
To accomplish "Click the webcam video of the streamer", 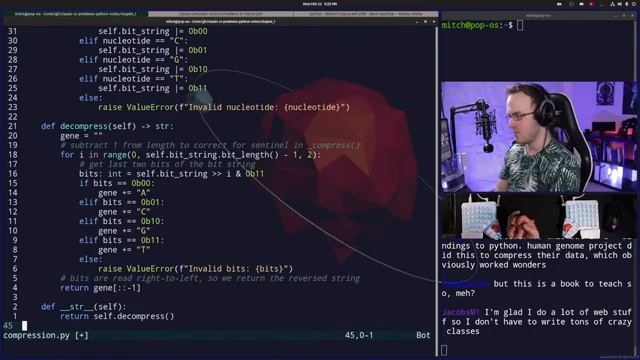I will (539, 136).
